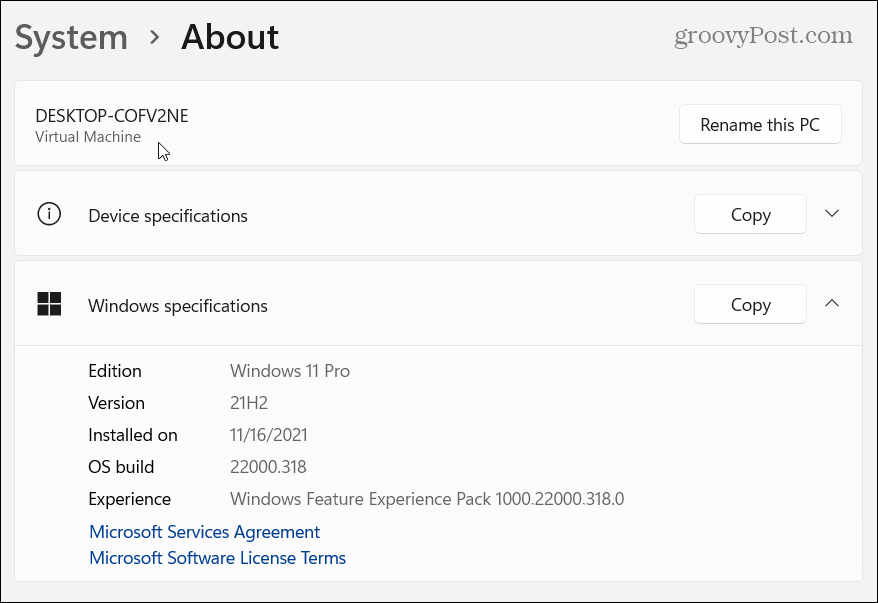878x603 pixels.
Task: Click the 11/16/2021 install date
Action: [269, 435]
